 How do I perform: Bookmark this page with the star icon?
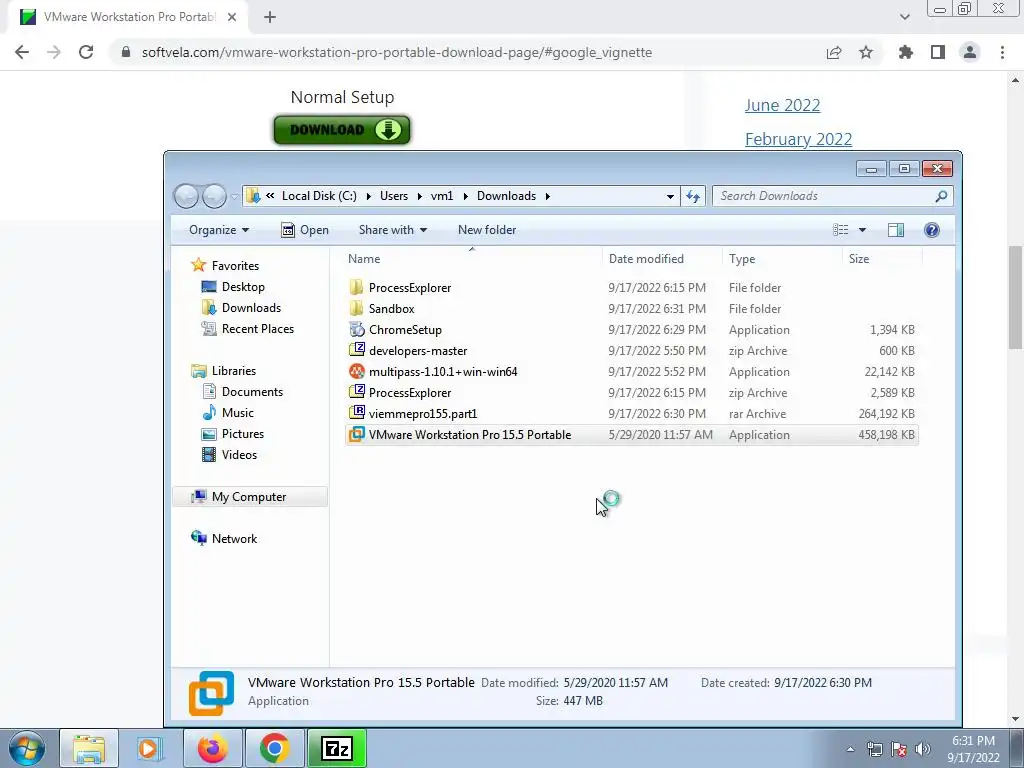point(866,52)
